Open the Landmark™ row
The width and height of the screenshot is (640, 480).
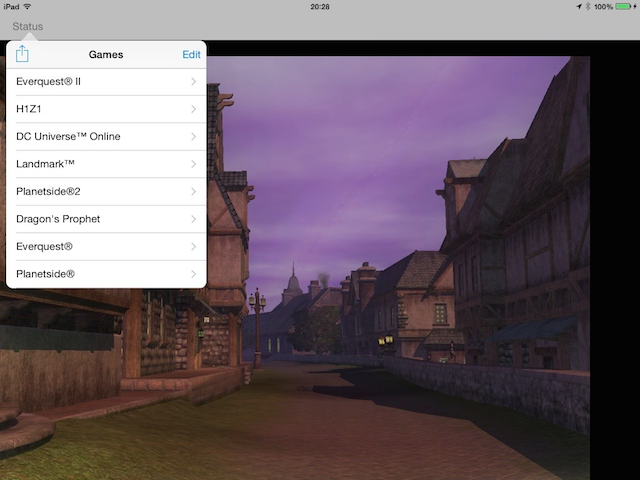106,164
